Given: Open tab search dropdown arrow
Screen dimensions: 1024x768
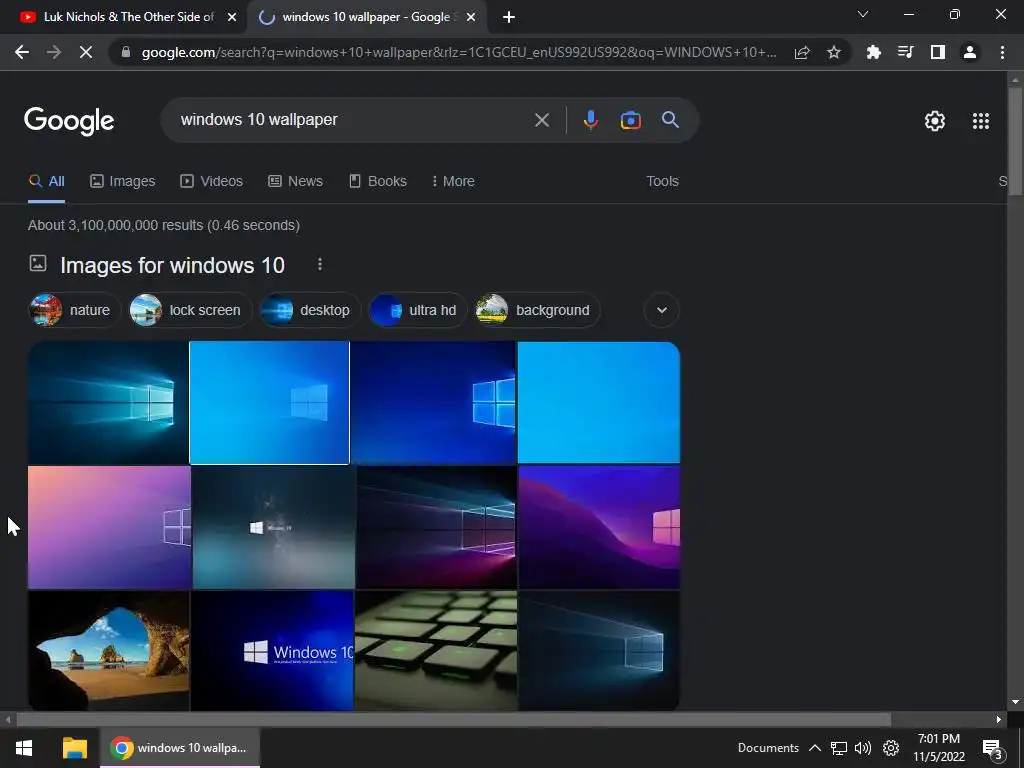Looking at the screenshot, I should coord(862,14).
